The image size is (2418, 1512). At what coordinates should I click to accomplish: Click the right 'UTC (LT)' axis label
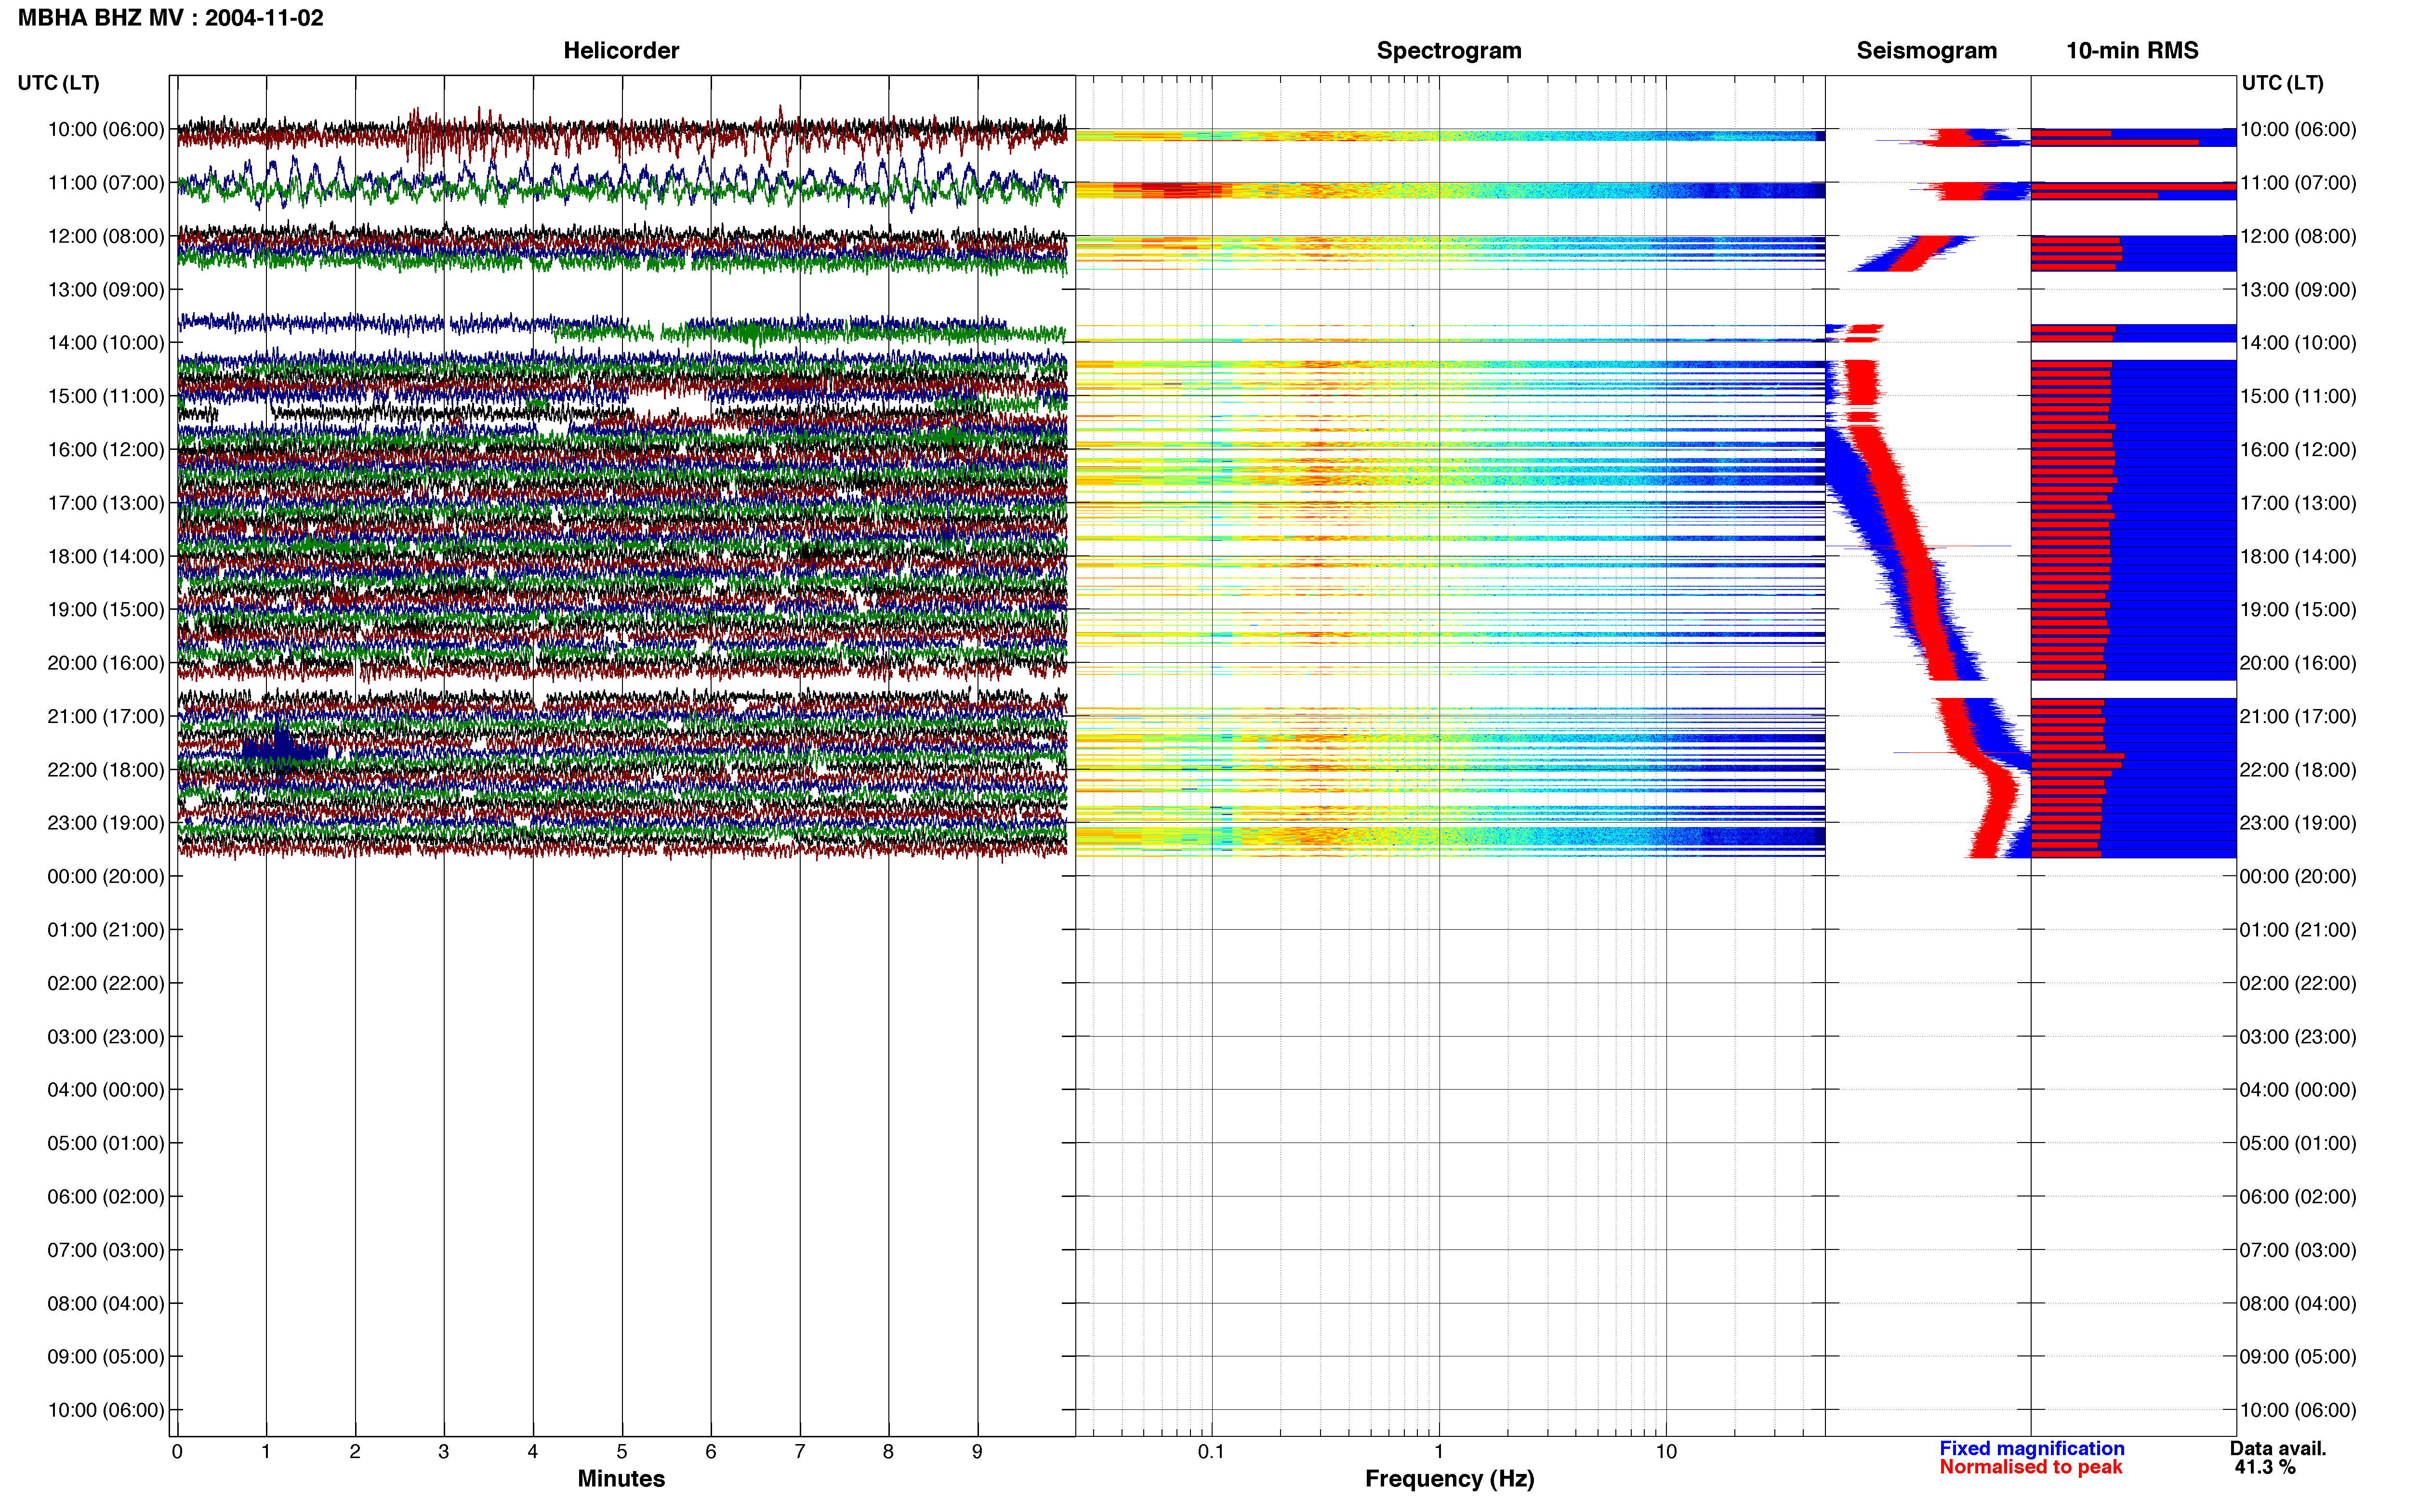(x=2283, y=83)
